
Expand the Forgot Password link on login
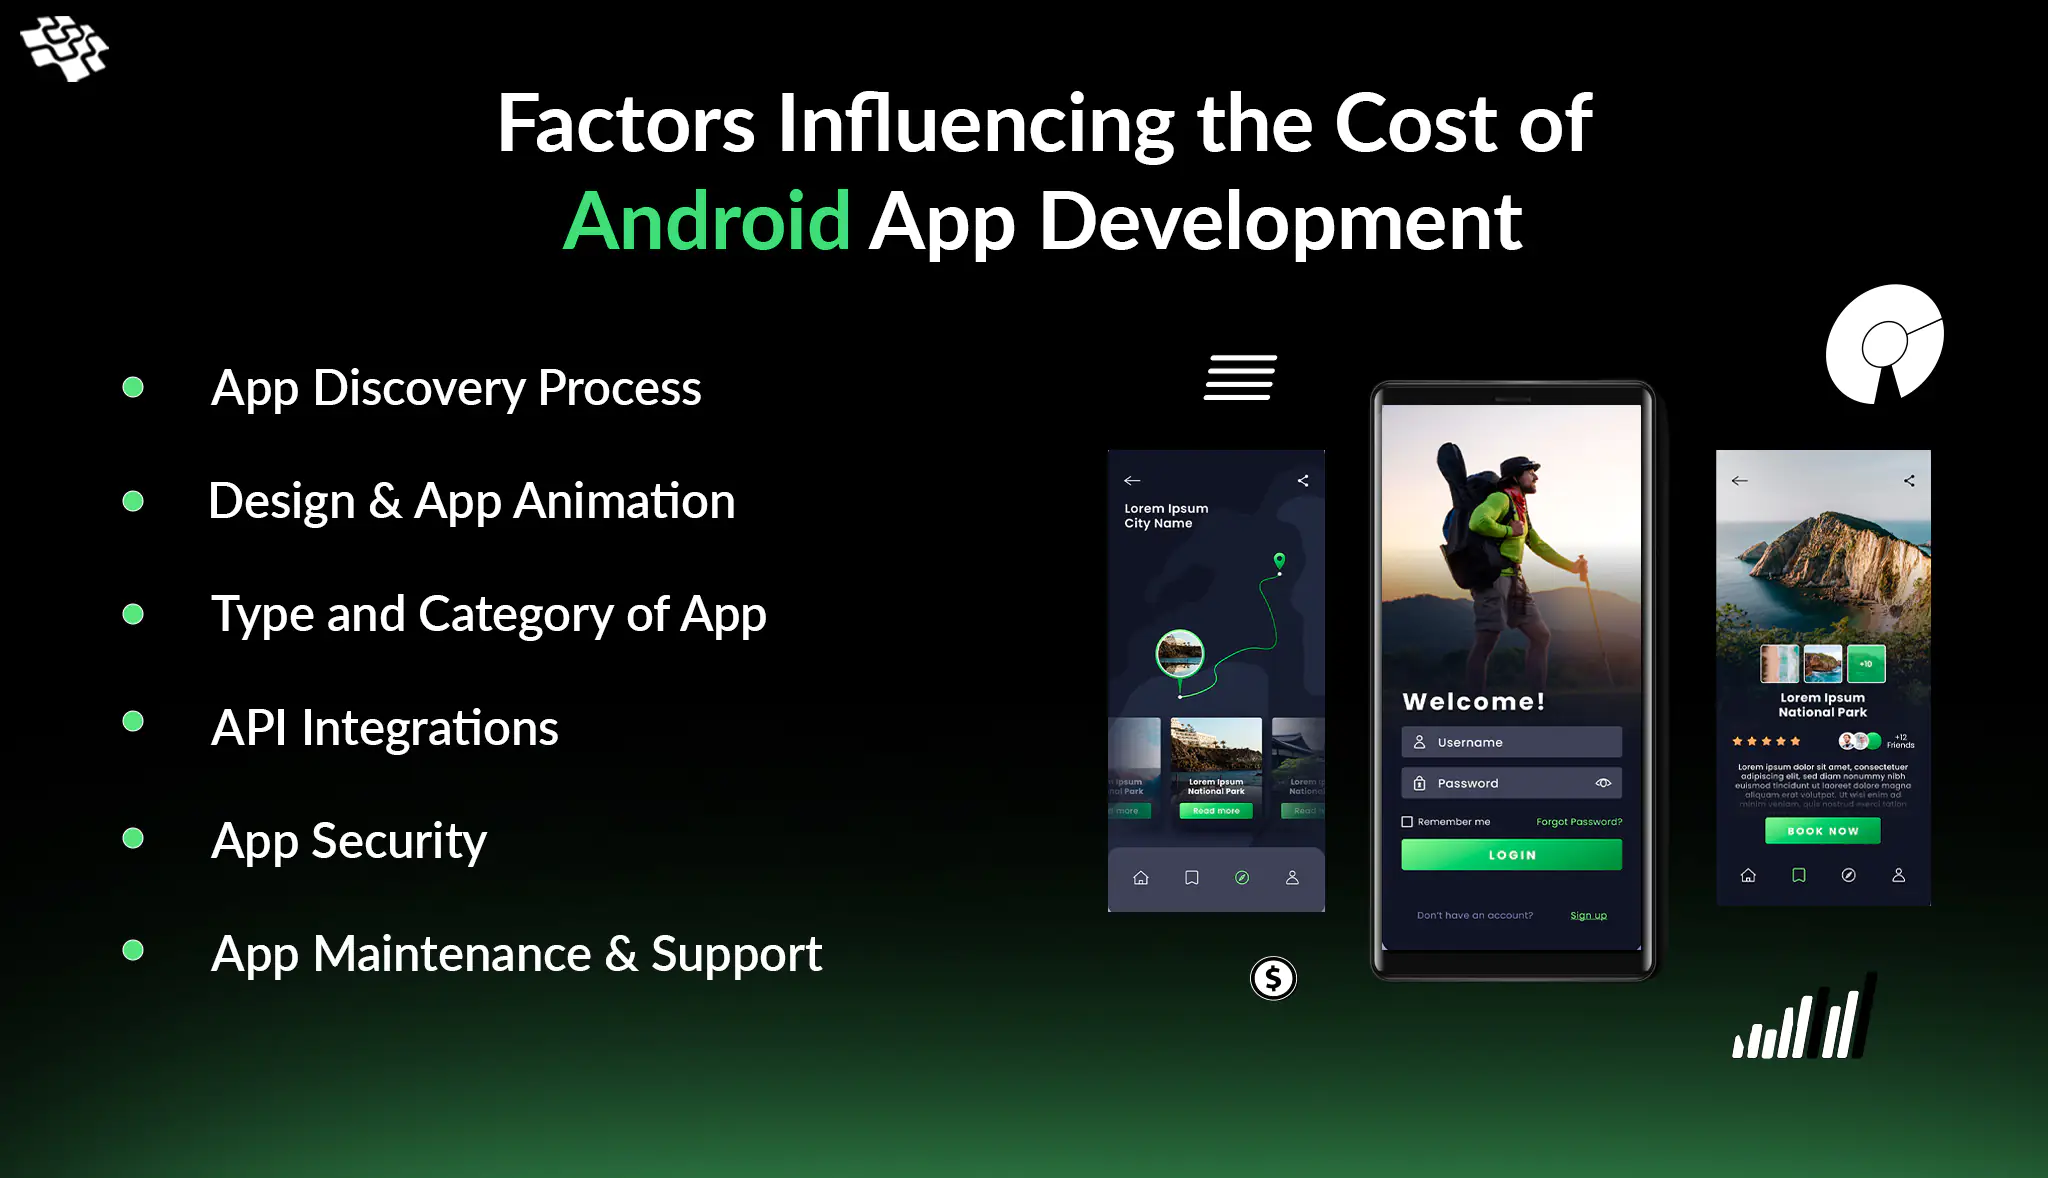pyautogui.click(x=1577, y=821)
